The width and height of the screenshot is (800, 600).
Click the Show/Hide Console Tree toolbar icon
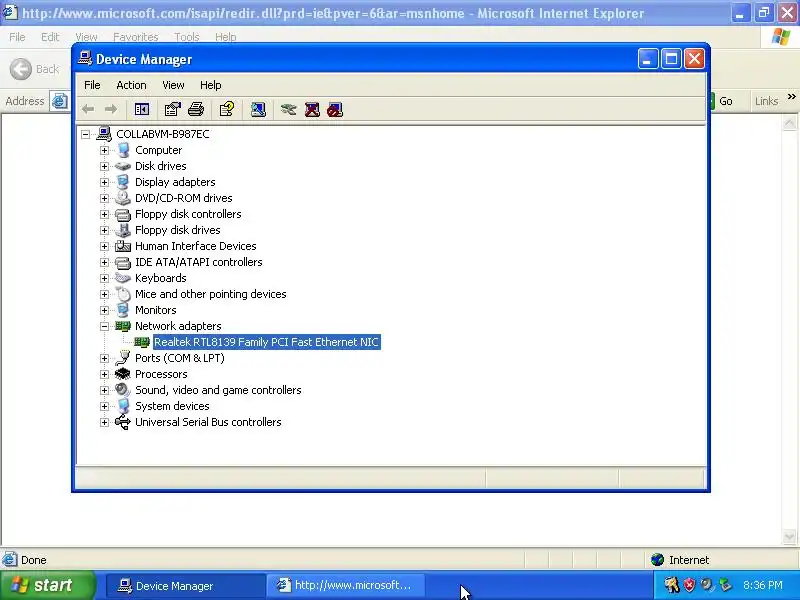point(142,109)
